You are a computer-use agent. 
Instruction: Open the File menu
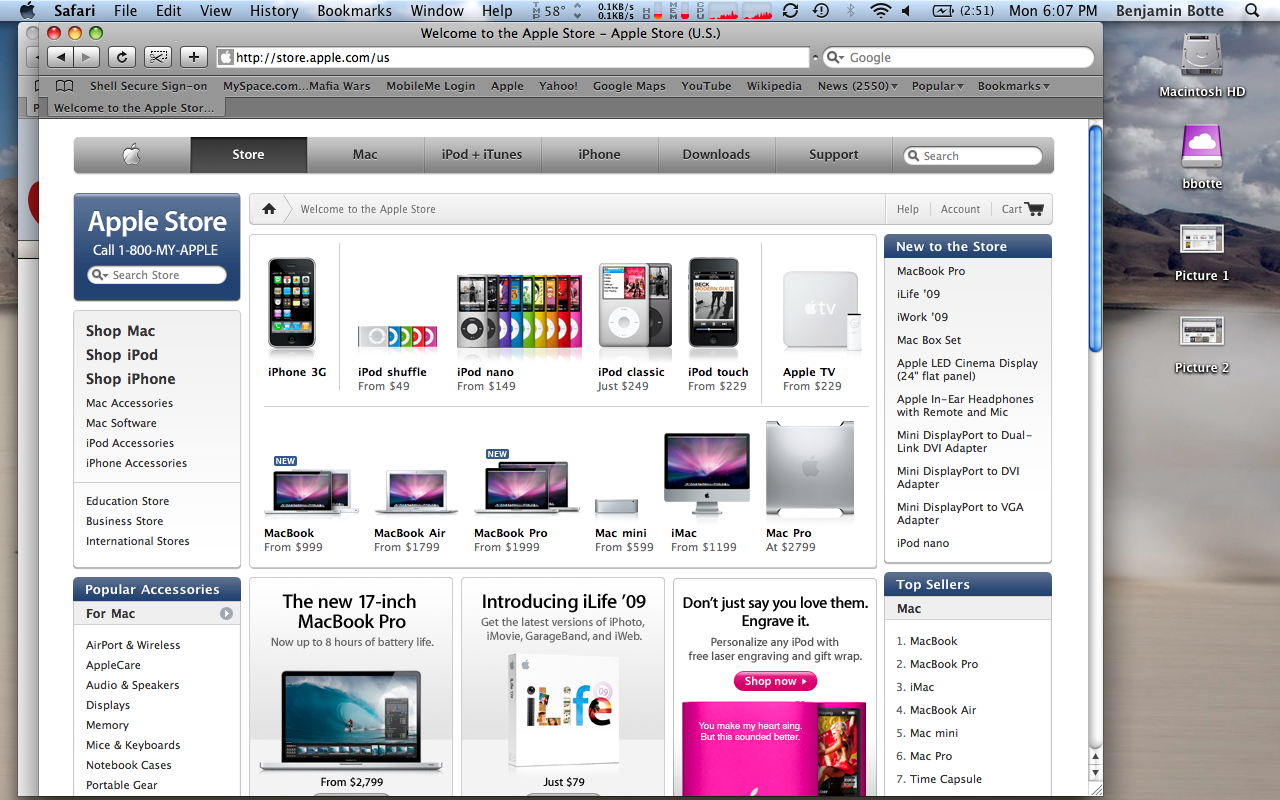(x=126, y=11)
